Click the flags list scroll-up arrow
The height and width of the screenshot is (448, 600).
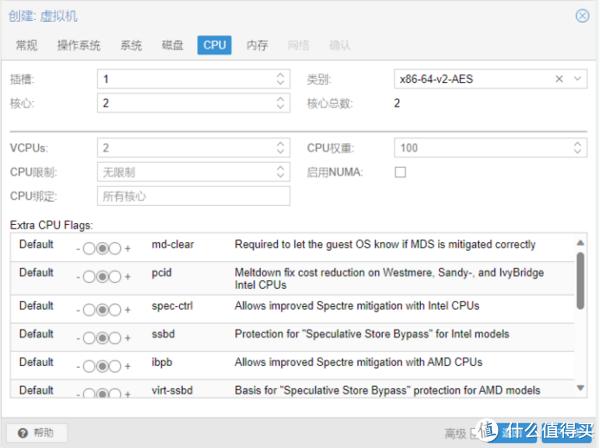[580, 243]
